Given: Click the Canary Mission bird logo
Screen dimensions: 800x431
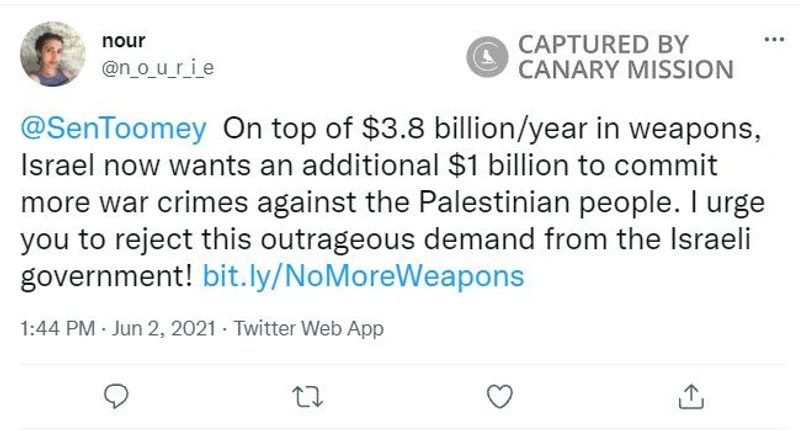Looking at the screenshot, I should coord(486,58).
